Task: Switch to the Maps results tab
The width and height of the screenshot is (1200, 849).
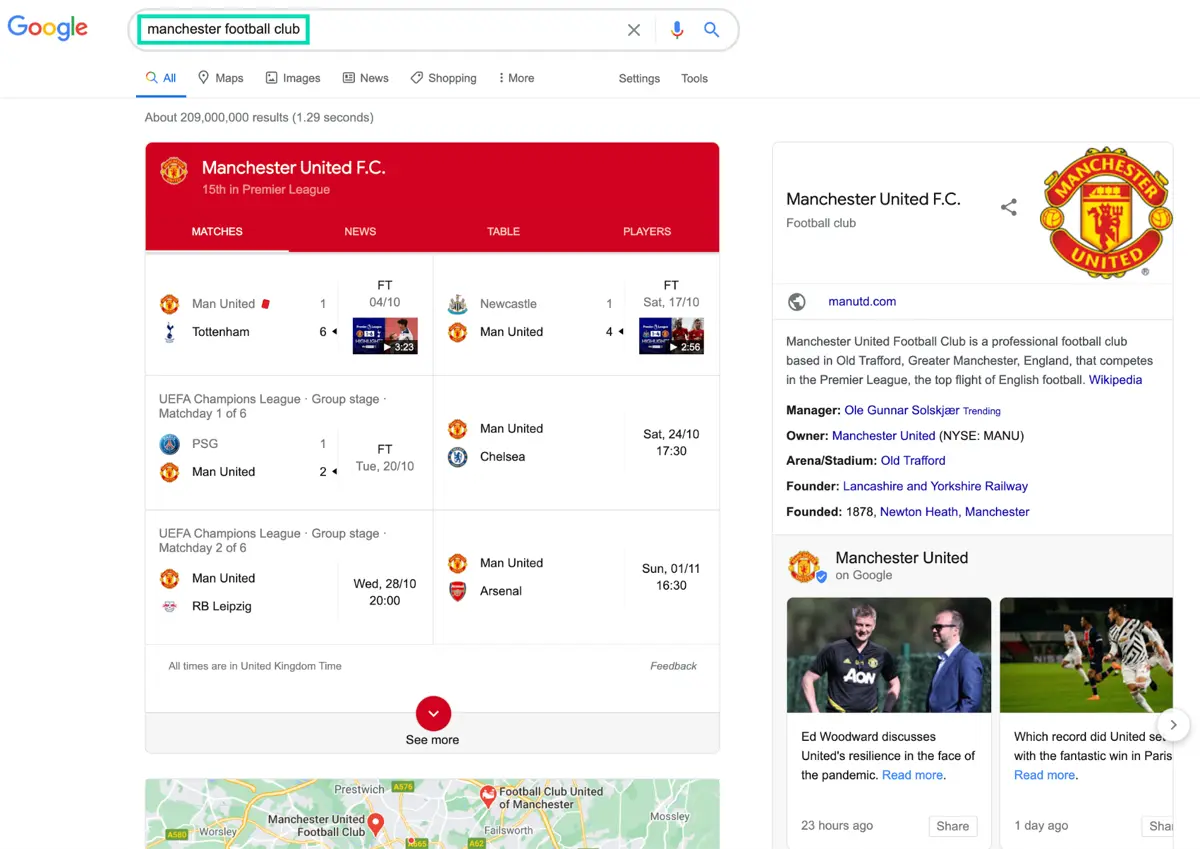Action: (220, 78)
